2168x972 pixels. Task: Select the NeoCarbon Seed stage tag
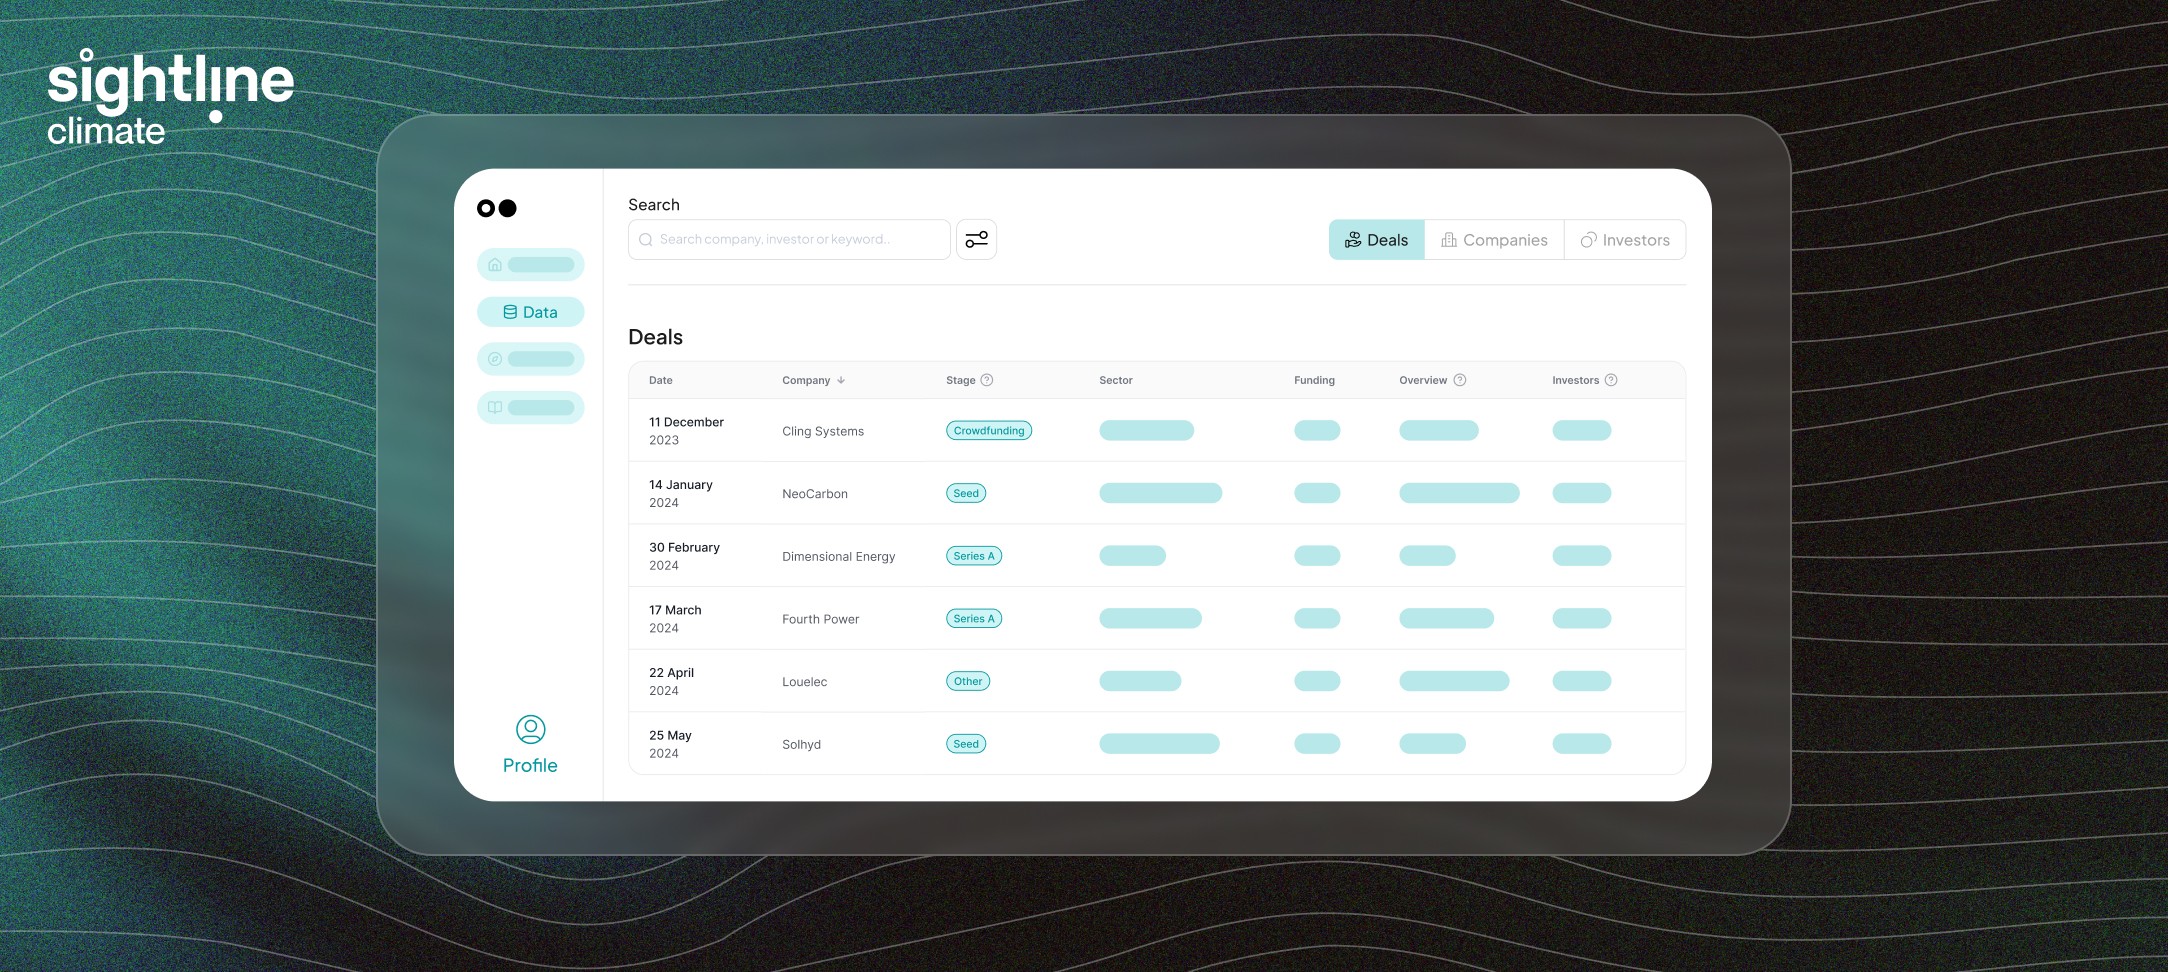(x=966, y=493)
